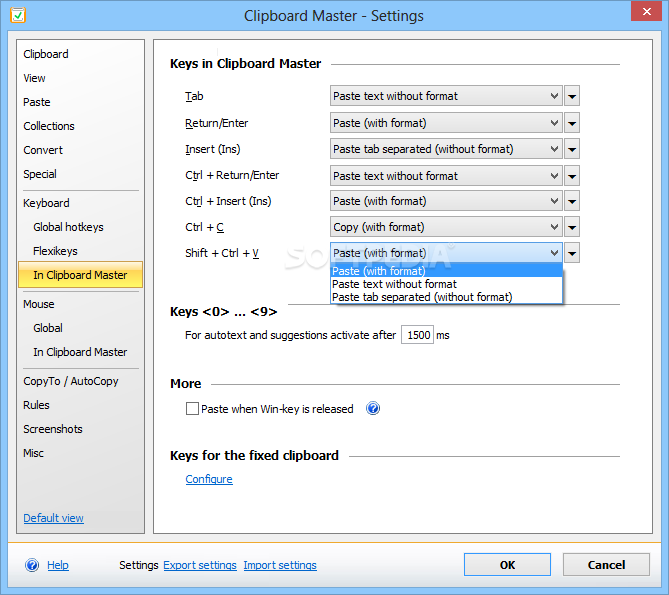Viewport: 669px width, 595px height.
Task: Click Import settings link
Action: click(x=280, y=565)
